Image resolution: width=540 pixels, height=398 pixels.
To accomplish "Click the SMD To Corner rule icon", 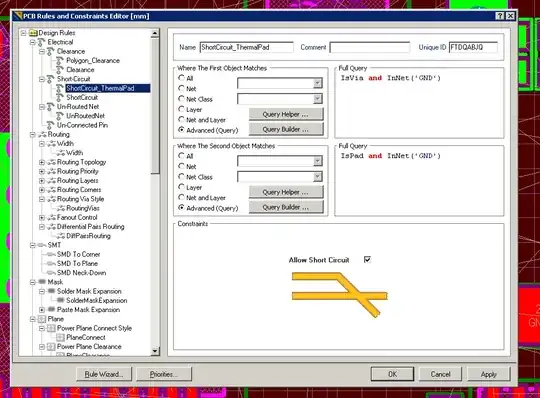I will point(51,254).
